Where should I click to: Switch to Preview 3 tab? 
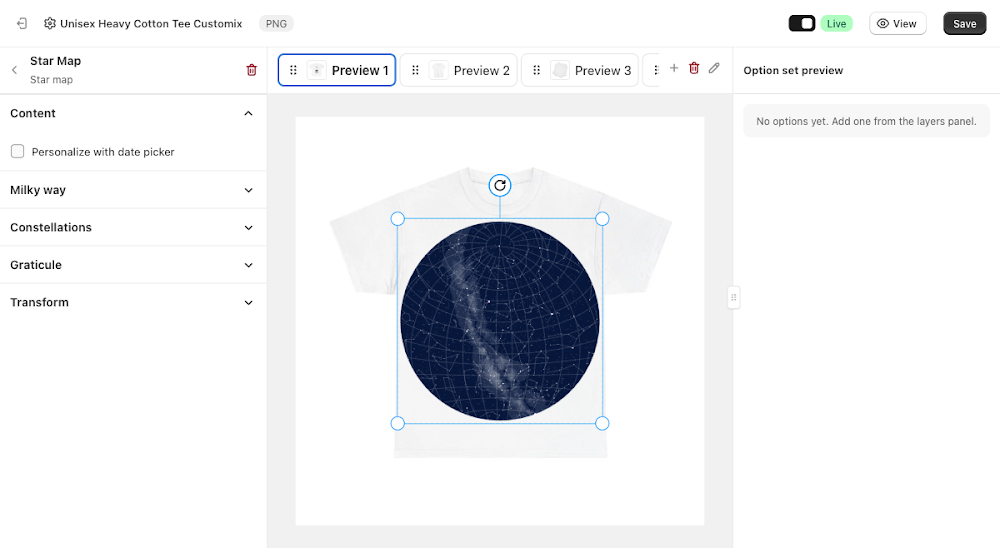coord(580,70)
